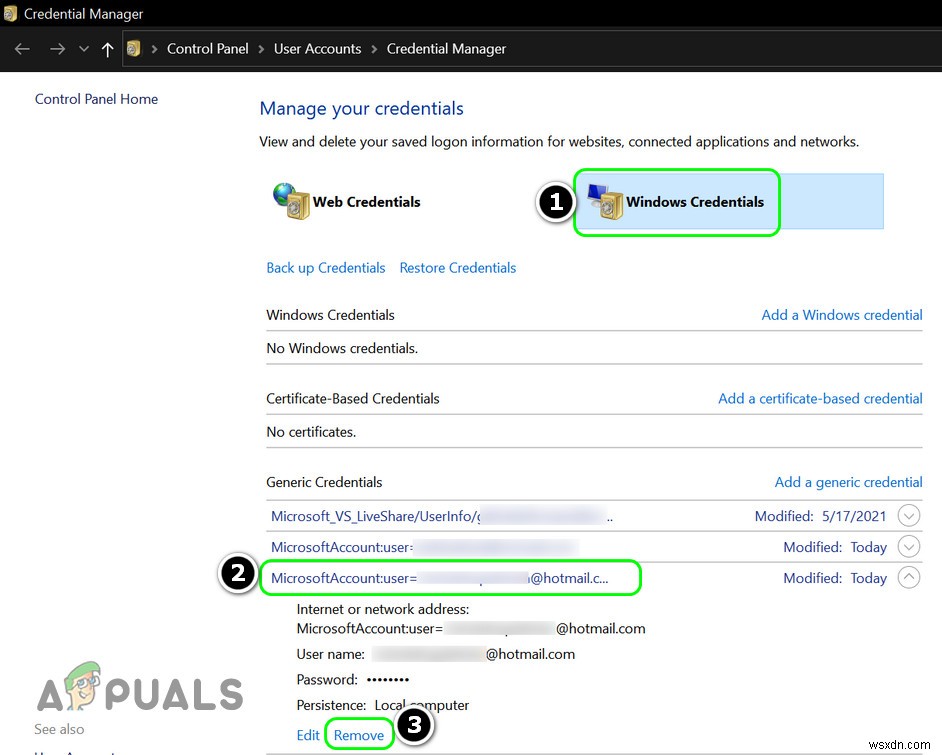This screenshot has width=942, height=755.
Task: Open the Back up Credentials link
Action: pyautogui.click(x=325, y=267)
